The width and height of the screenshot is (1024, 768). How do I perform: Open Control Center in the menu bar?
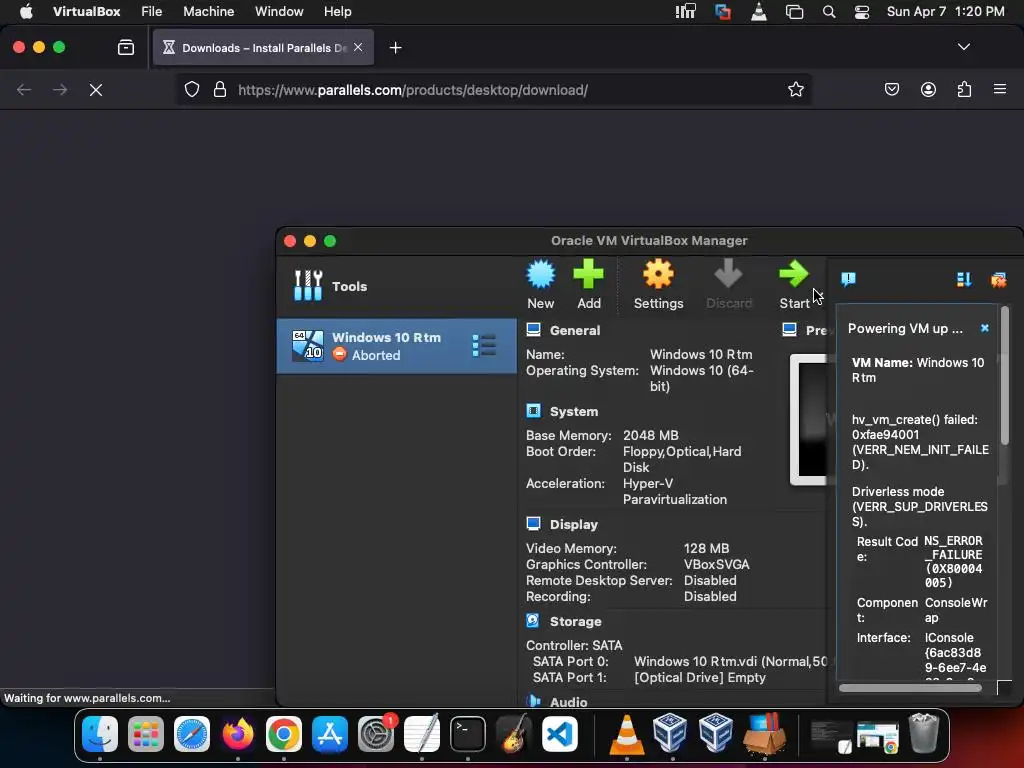point(862,12)
